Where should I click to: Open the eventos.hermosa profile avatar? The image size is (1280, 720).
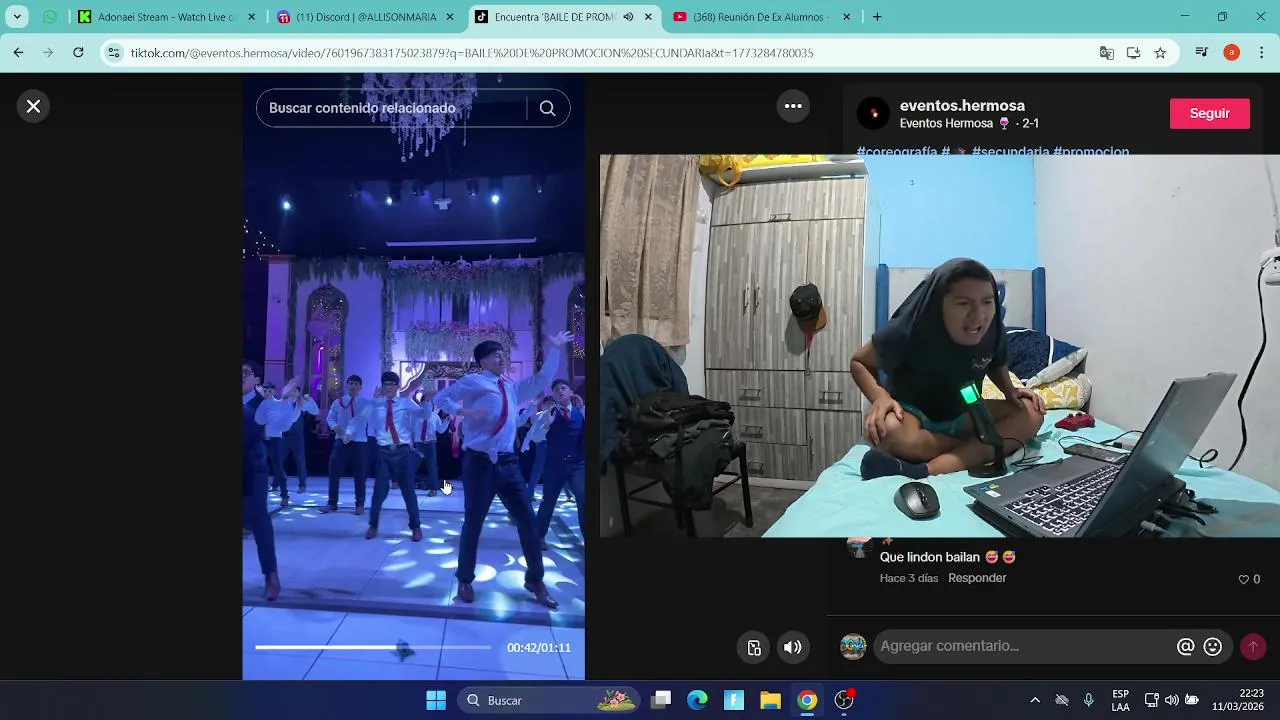(x=873, y=114)
